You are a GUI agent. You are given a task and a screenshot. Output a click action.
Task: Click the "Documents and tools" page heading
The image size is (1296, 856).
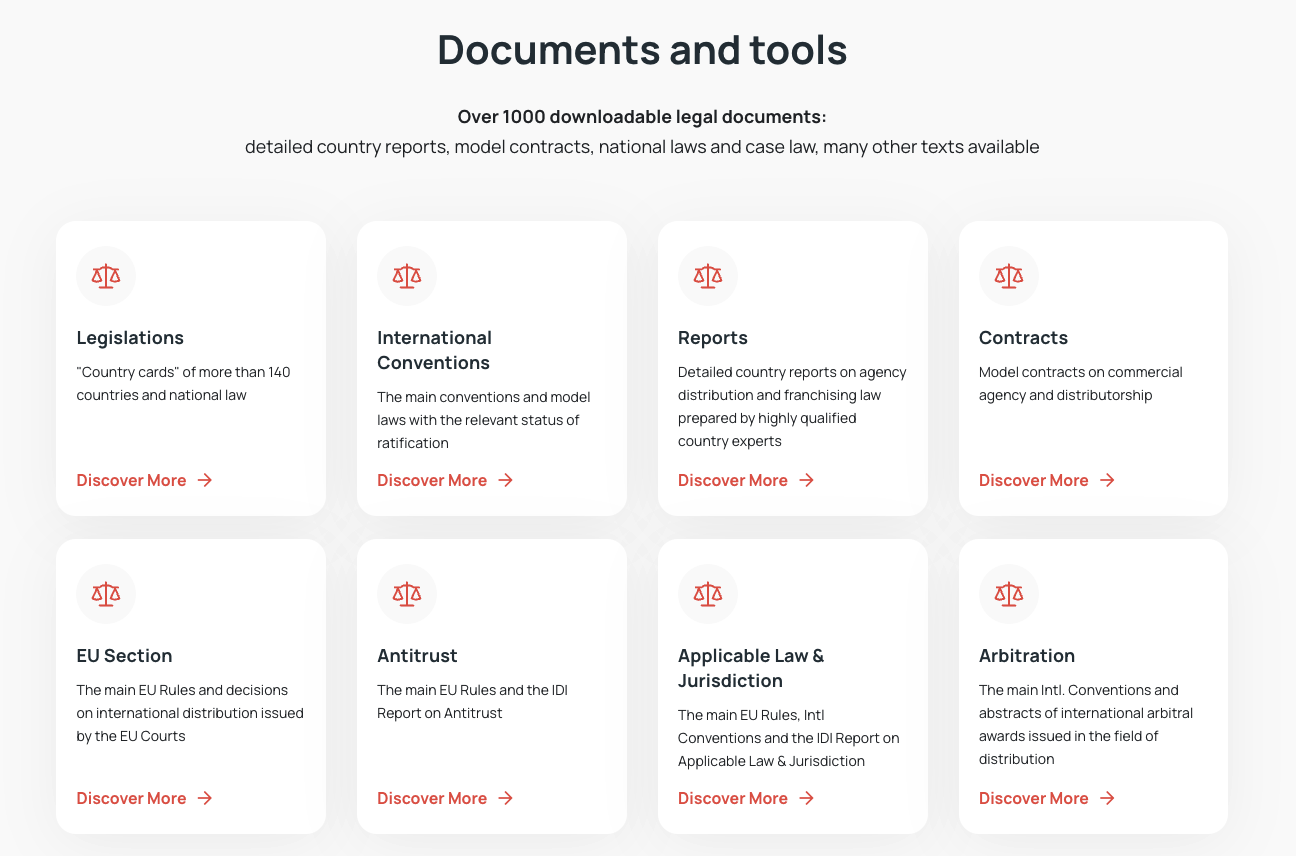643,50
